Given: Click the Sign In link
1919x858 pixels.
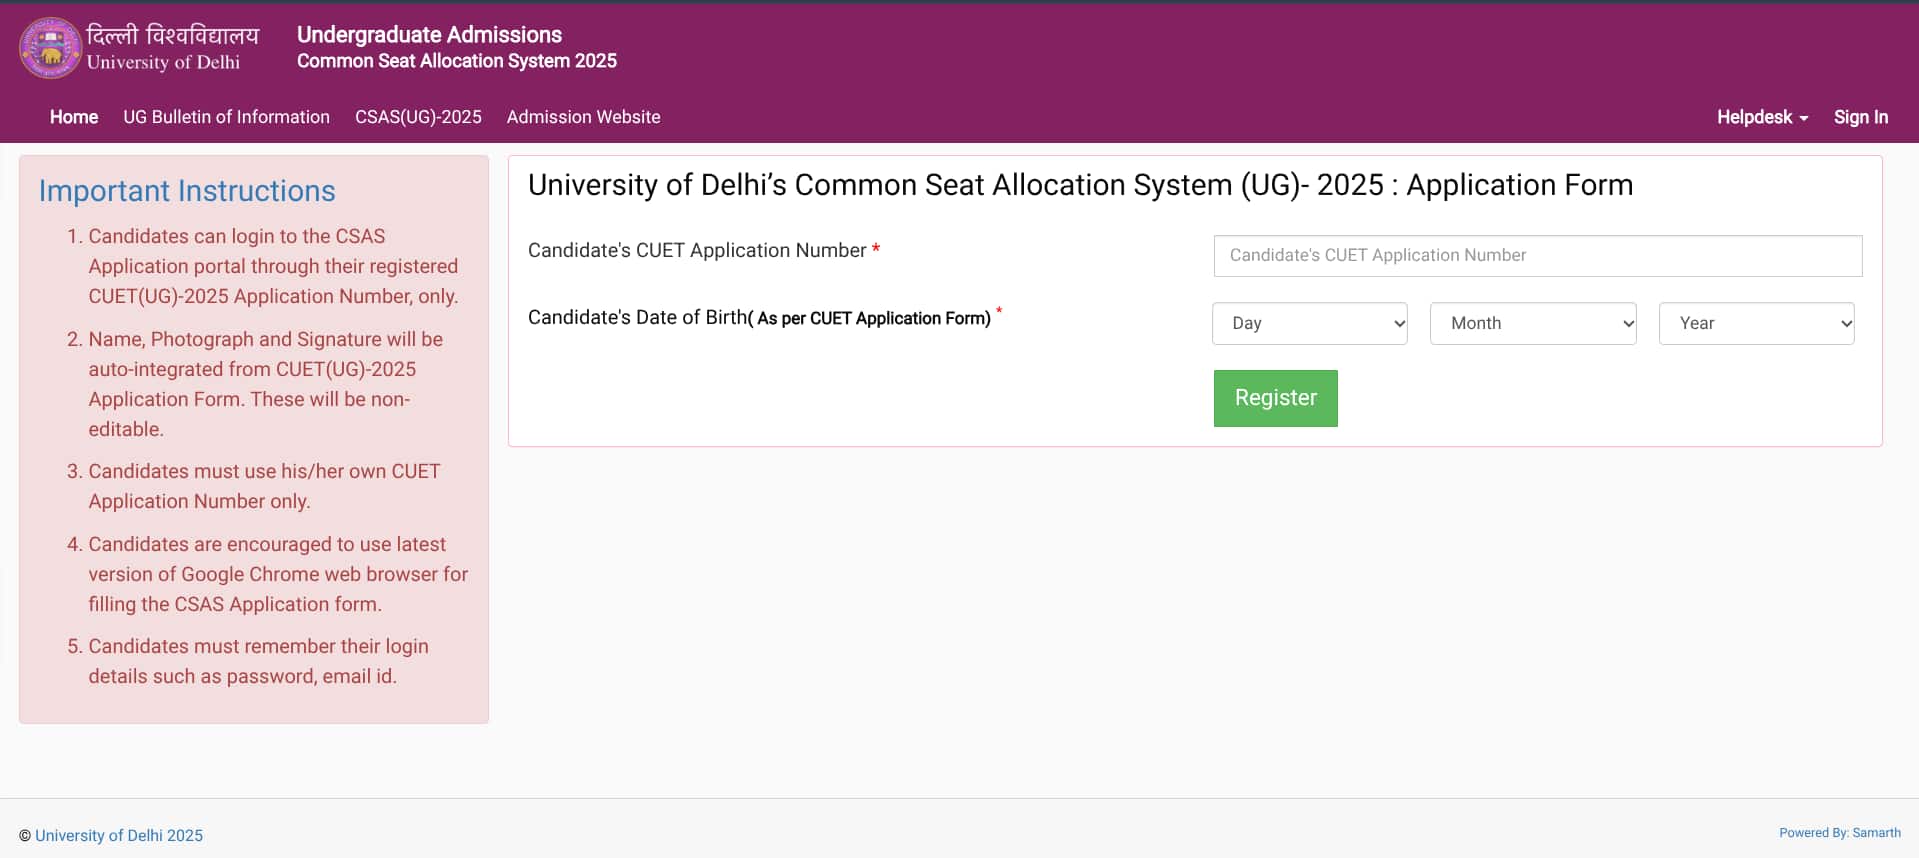Looking at the screenshot, I should click(x=1860, y=117).
